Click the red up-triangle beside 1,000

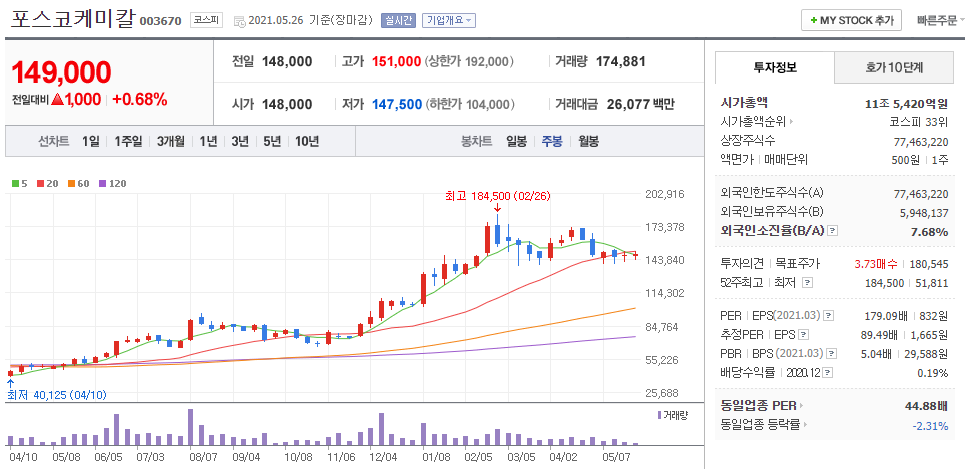tap(58, 99)
